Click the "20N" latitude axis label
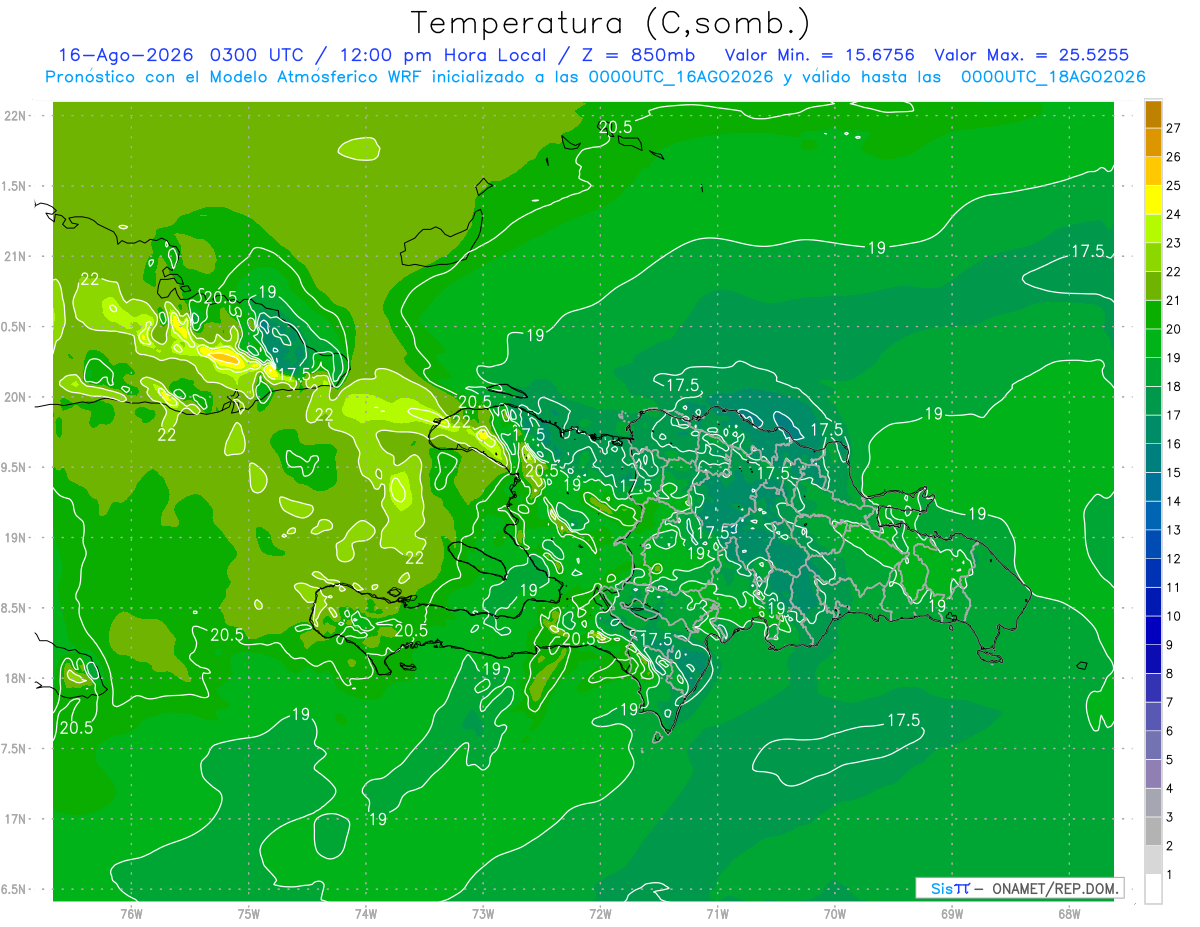Image resolution: width=1200 pixels, height=927 pixels. tap(17, 398)
